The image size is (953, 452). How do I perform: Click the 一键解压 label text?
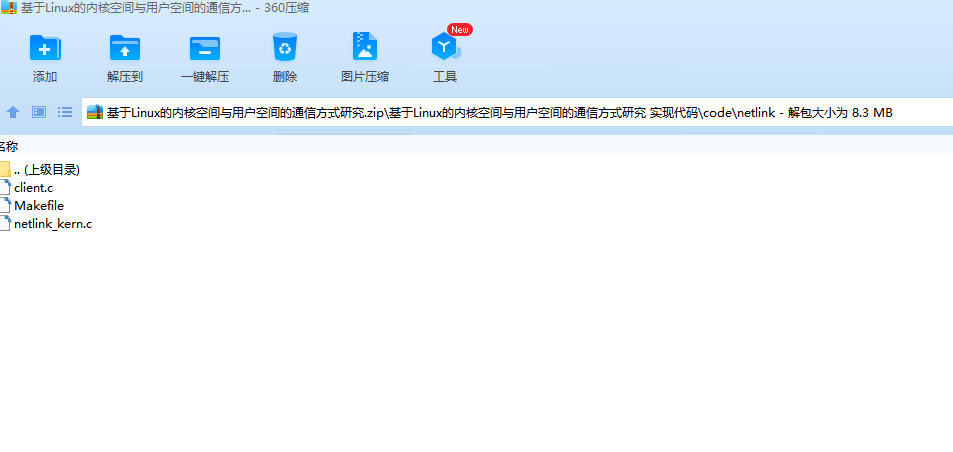pos(205,77)
